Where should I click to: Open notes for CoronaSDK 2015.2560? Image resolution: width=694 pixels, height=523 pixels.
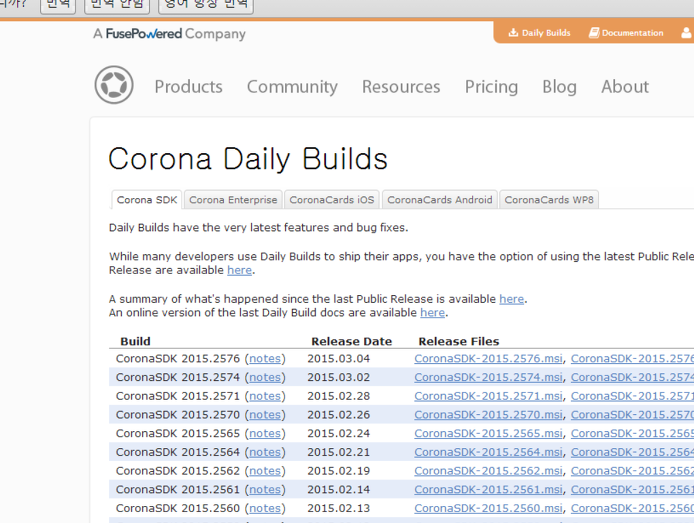(265, 509)
